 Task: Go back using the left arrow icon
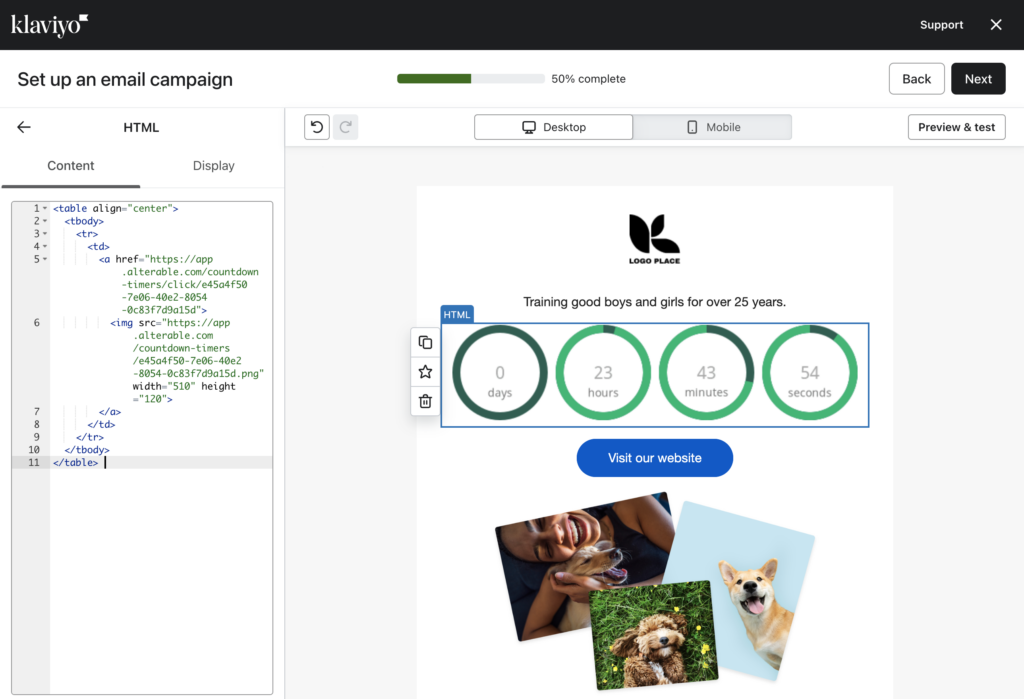[x=24, y=127]
